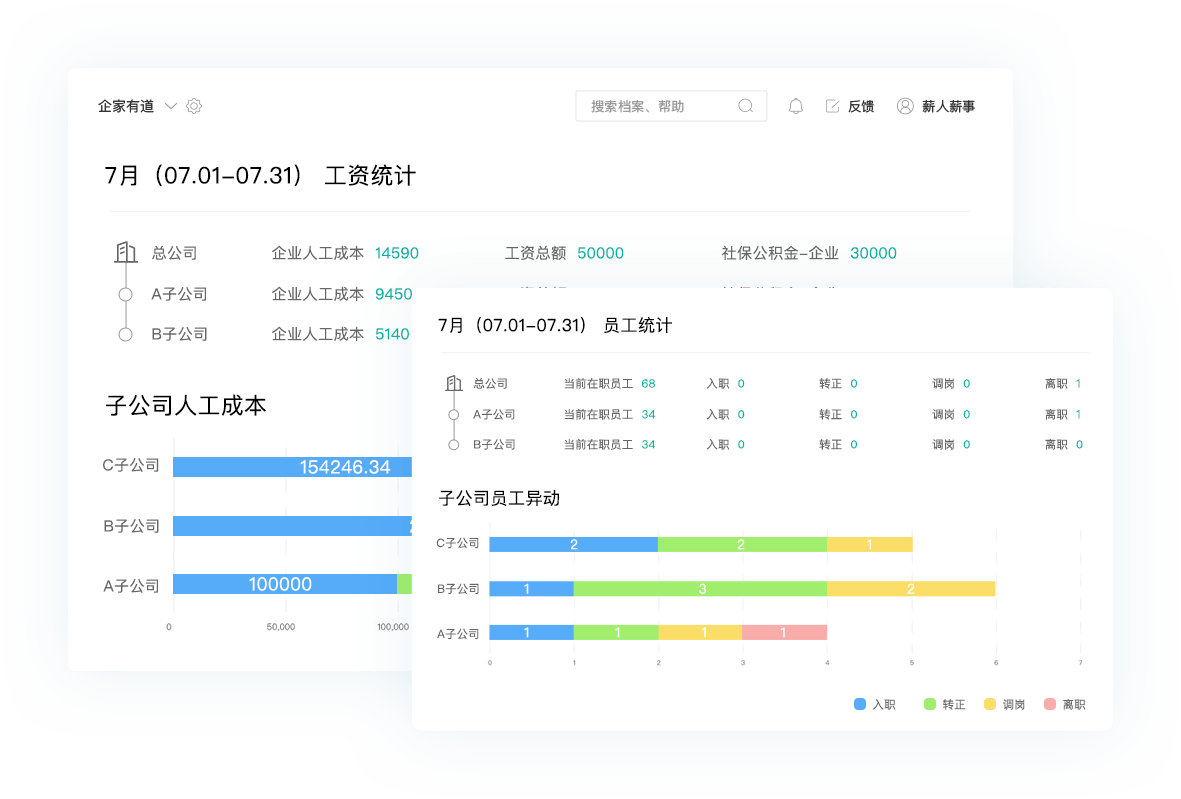The image size is (1181, 799).
Task: Expand the 企家有道 company dropdown chevron
Action: pyautogui.click(x=171, y=106)
